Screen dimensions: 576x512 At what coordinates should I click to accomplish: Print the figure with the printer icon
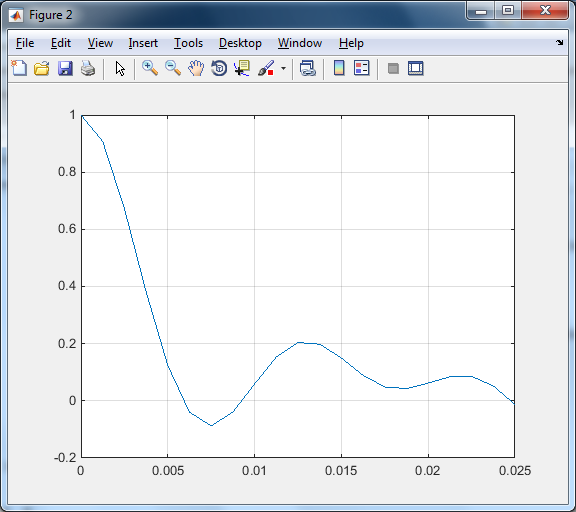click(88, 68)
